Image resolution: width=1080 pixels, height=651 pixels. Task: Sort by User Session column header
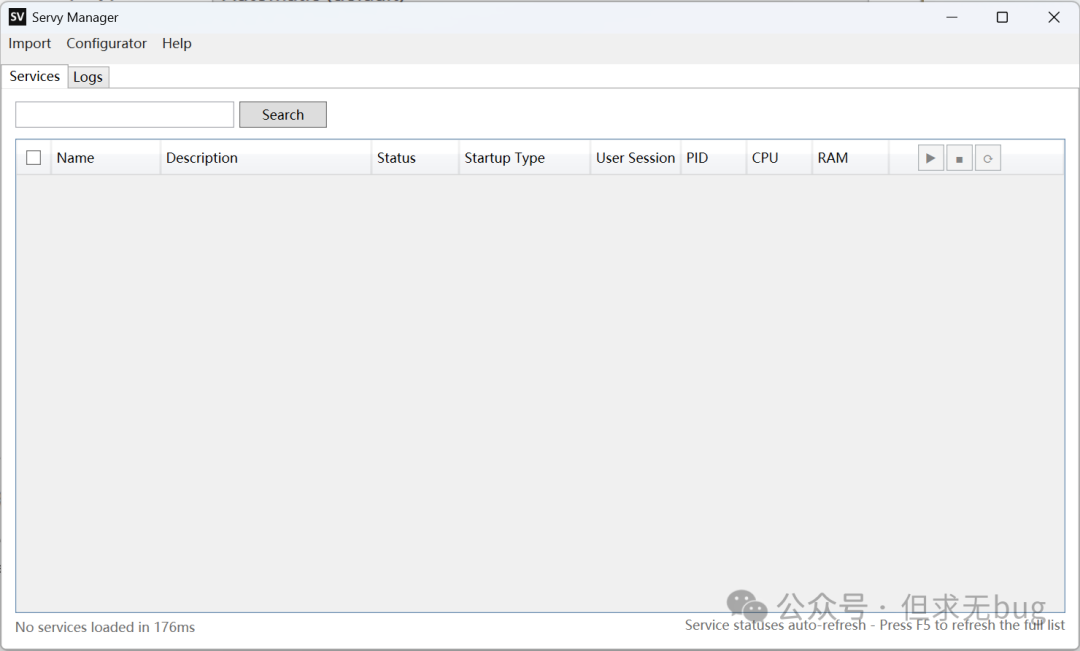point(635,158)
